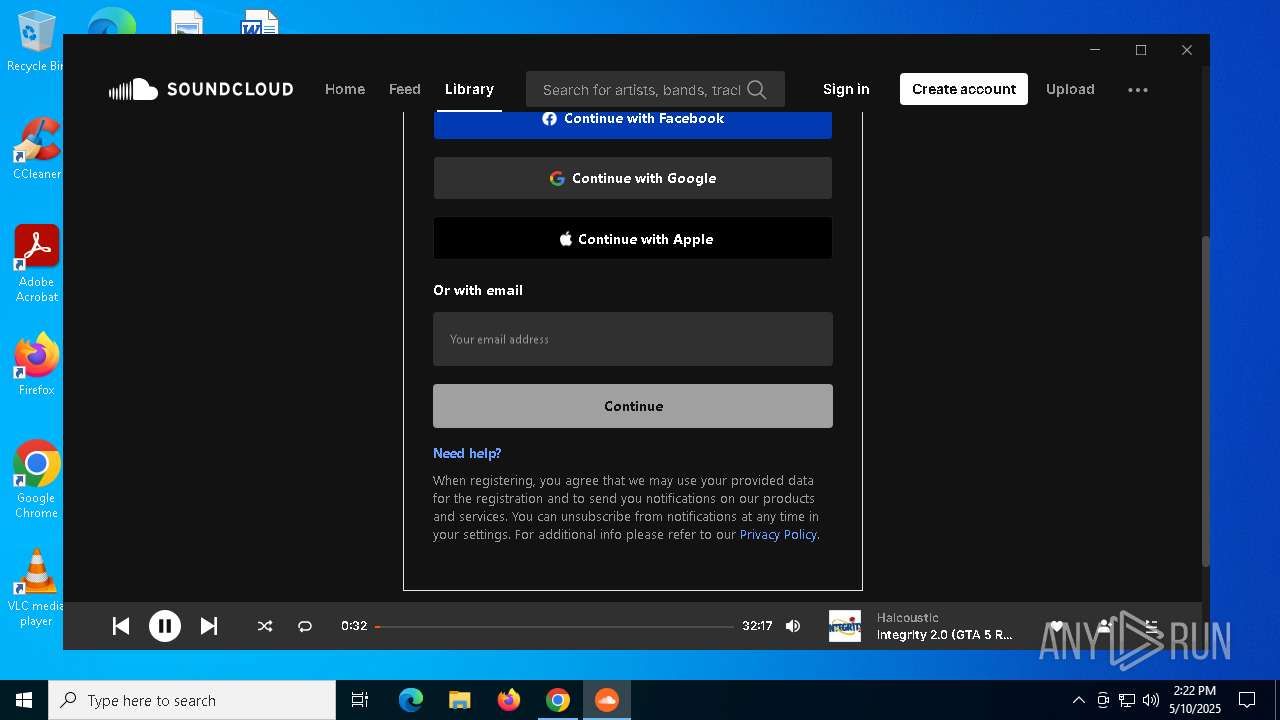Open VLC media player desktop icon

tap(36, 588)
